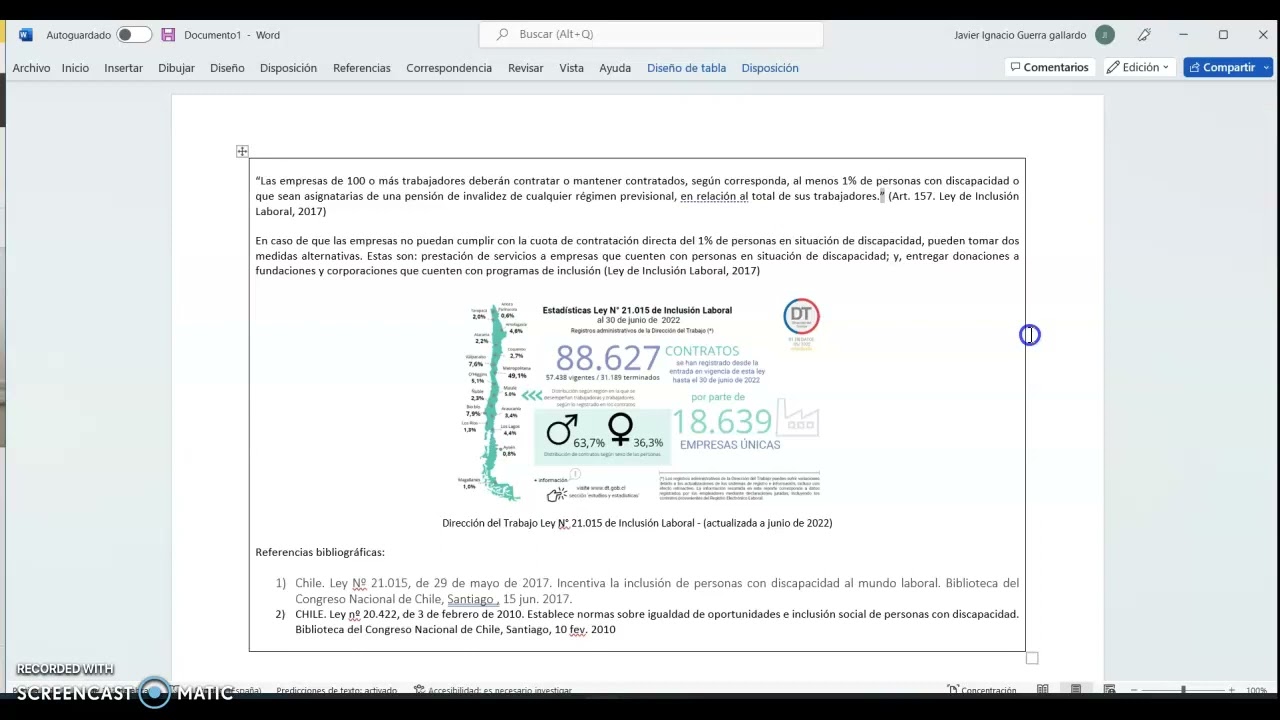This screenshot has width=1280, height=720.
Task: Click the Accesibilidad: es necesario investigar status
Action: point(492,690)
